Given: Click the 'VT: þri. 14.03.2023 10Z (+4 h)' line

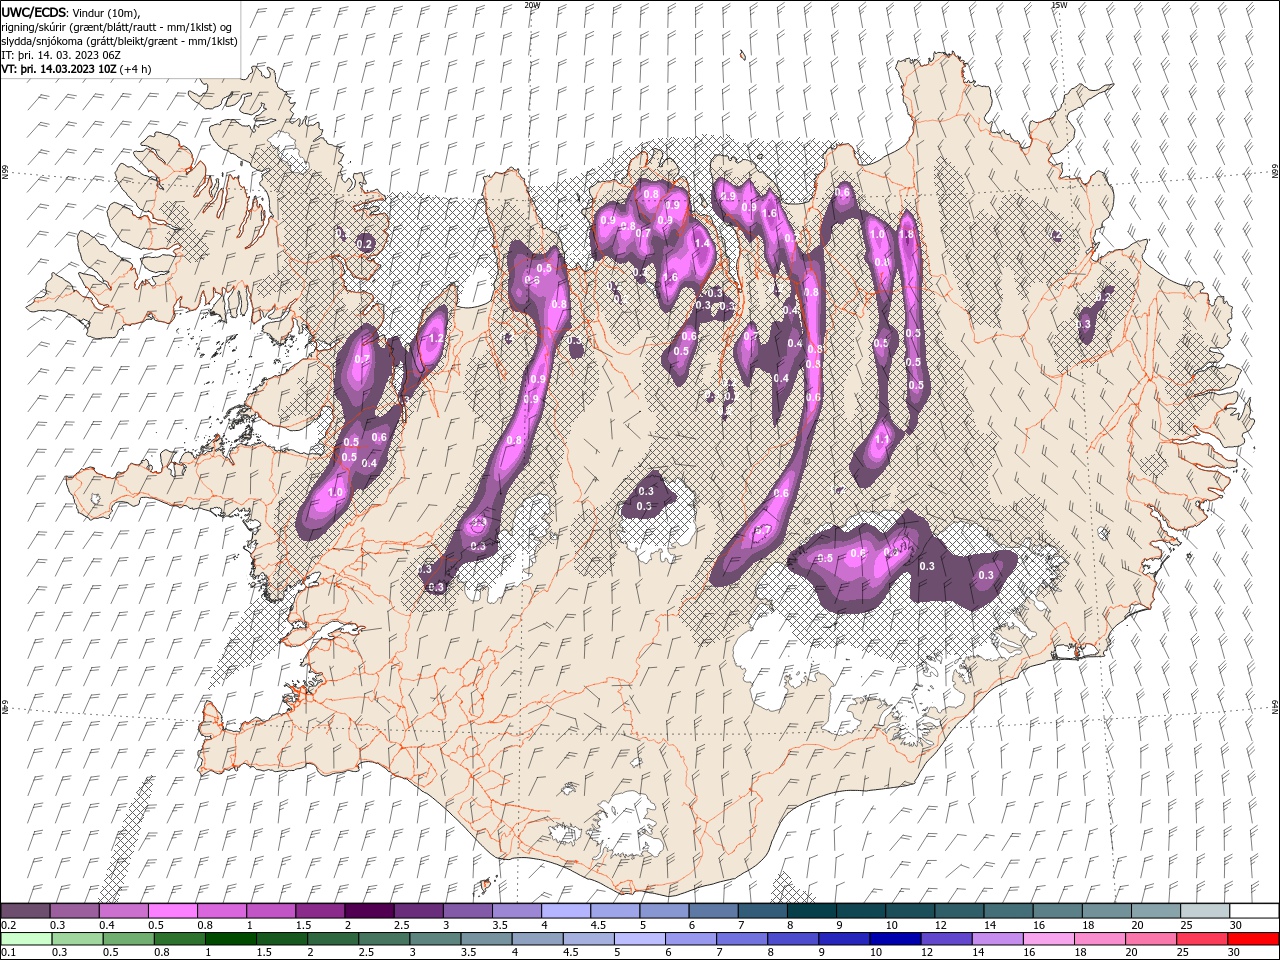Looking at the screenshot, I should point(77,69).
